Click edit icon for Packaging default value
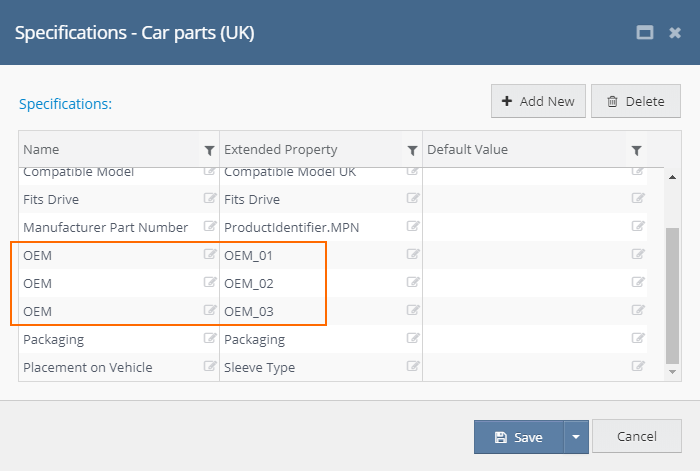 [x=638, y=339]
